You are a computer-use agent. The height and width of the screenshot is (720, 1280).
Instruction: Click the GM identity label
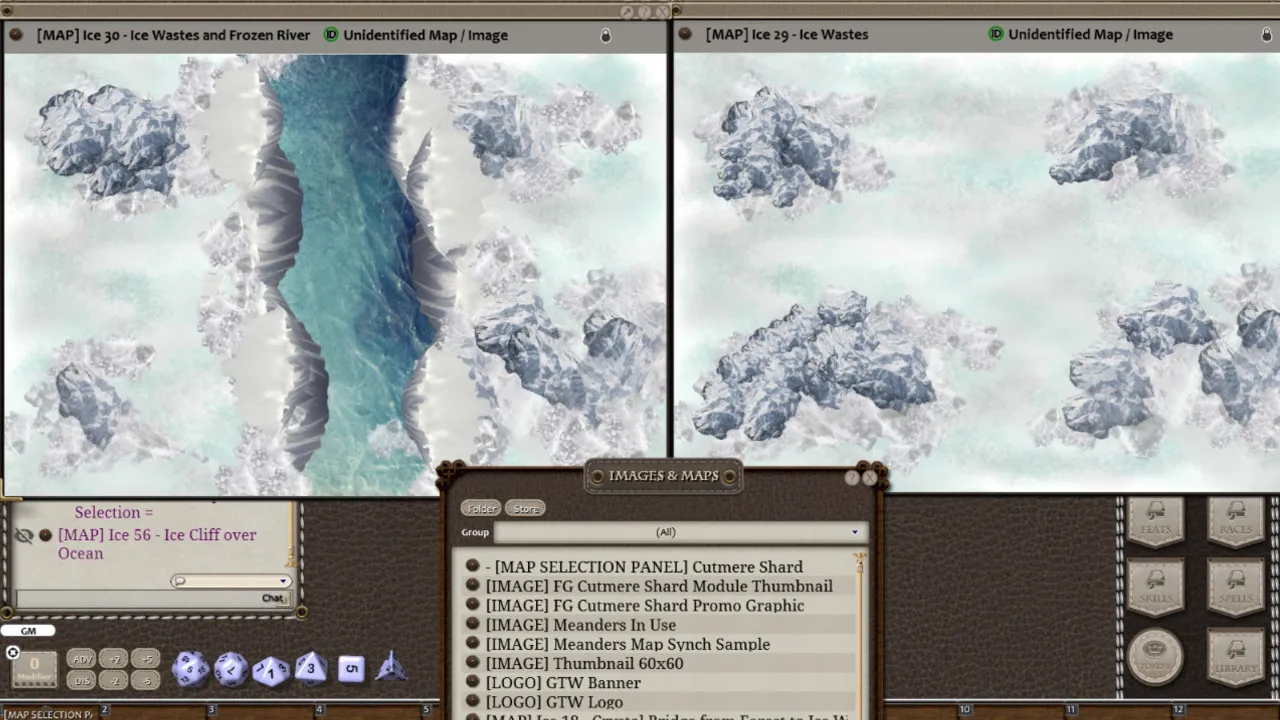(28, 631)
